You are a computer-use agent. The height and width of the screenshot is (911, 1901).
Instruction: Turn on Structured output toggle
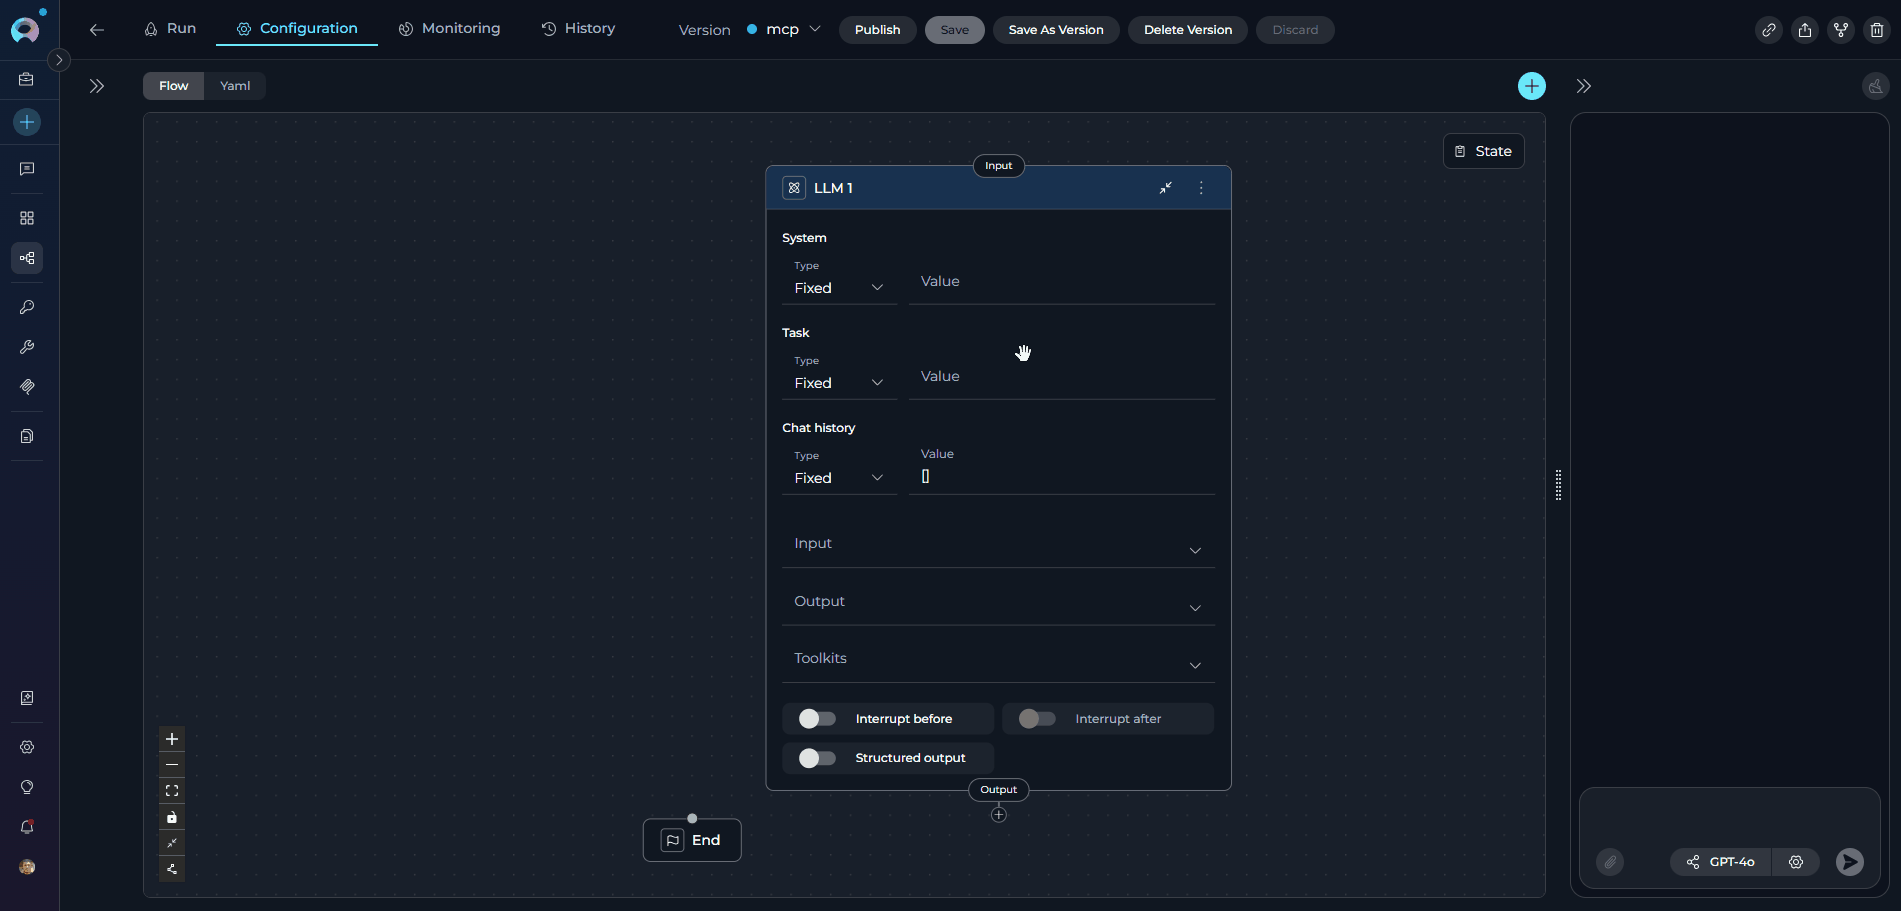pos(817,758)
